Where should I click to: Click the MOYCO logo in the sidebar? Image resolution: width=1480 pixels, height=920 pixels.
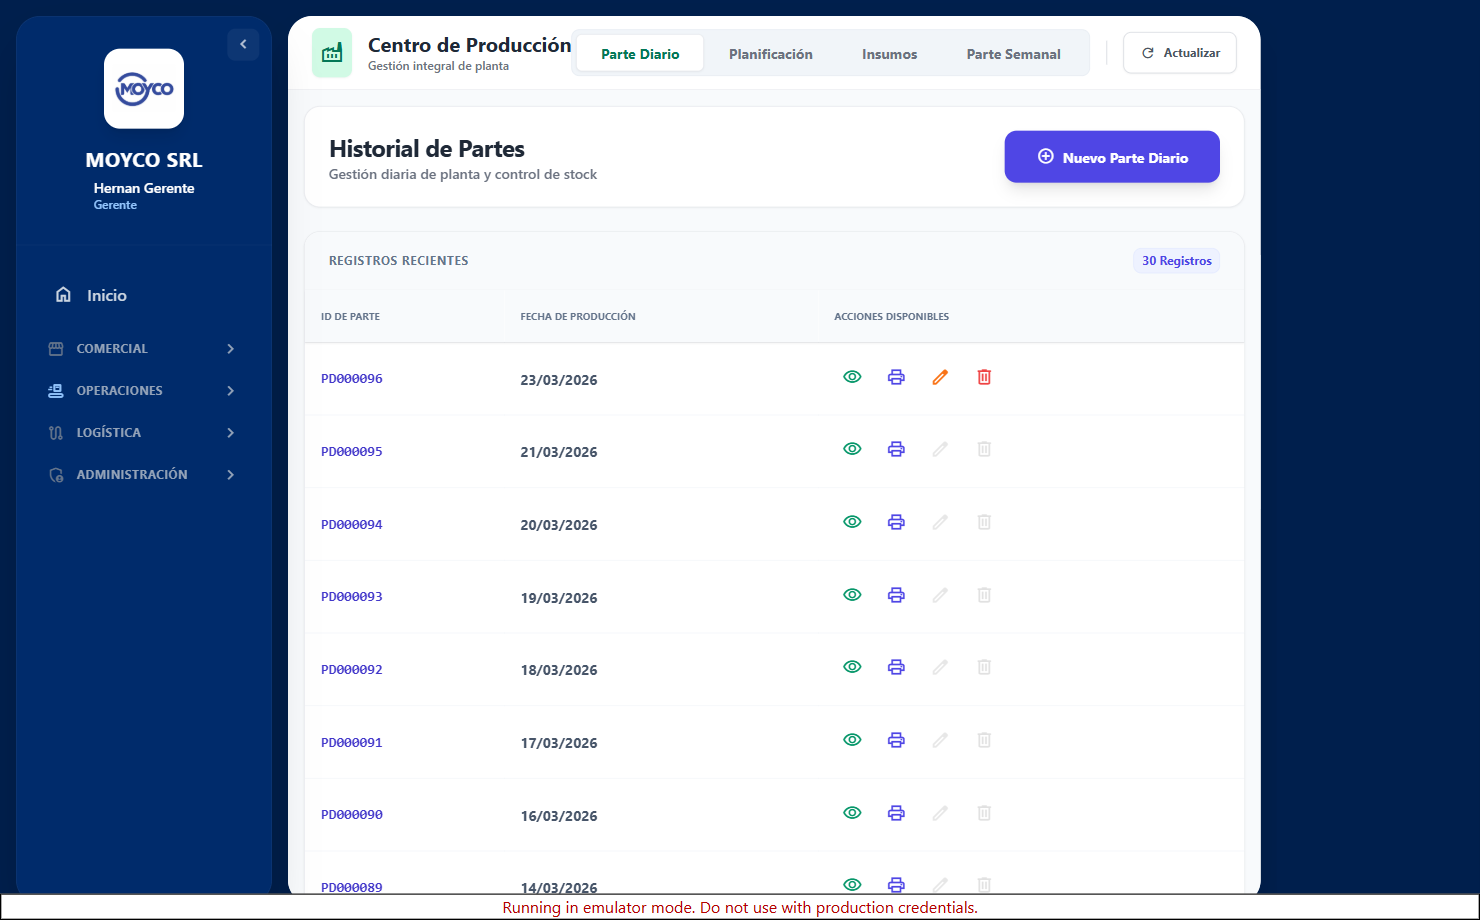(144, 89)
